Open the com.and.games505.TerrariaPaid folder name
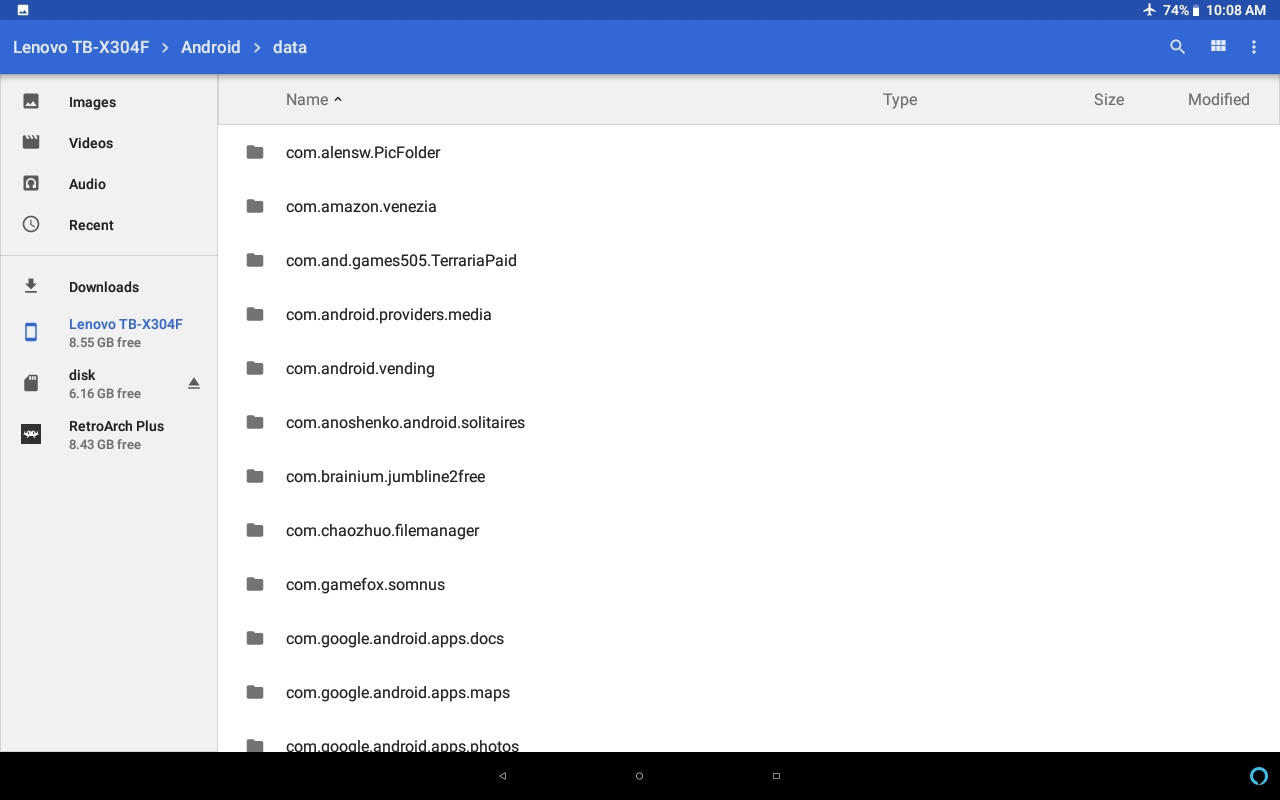The width and height of the screenshot is (1280, 800). coord(401,260)
